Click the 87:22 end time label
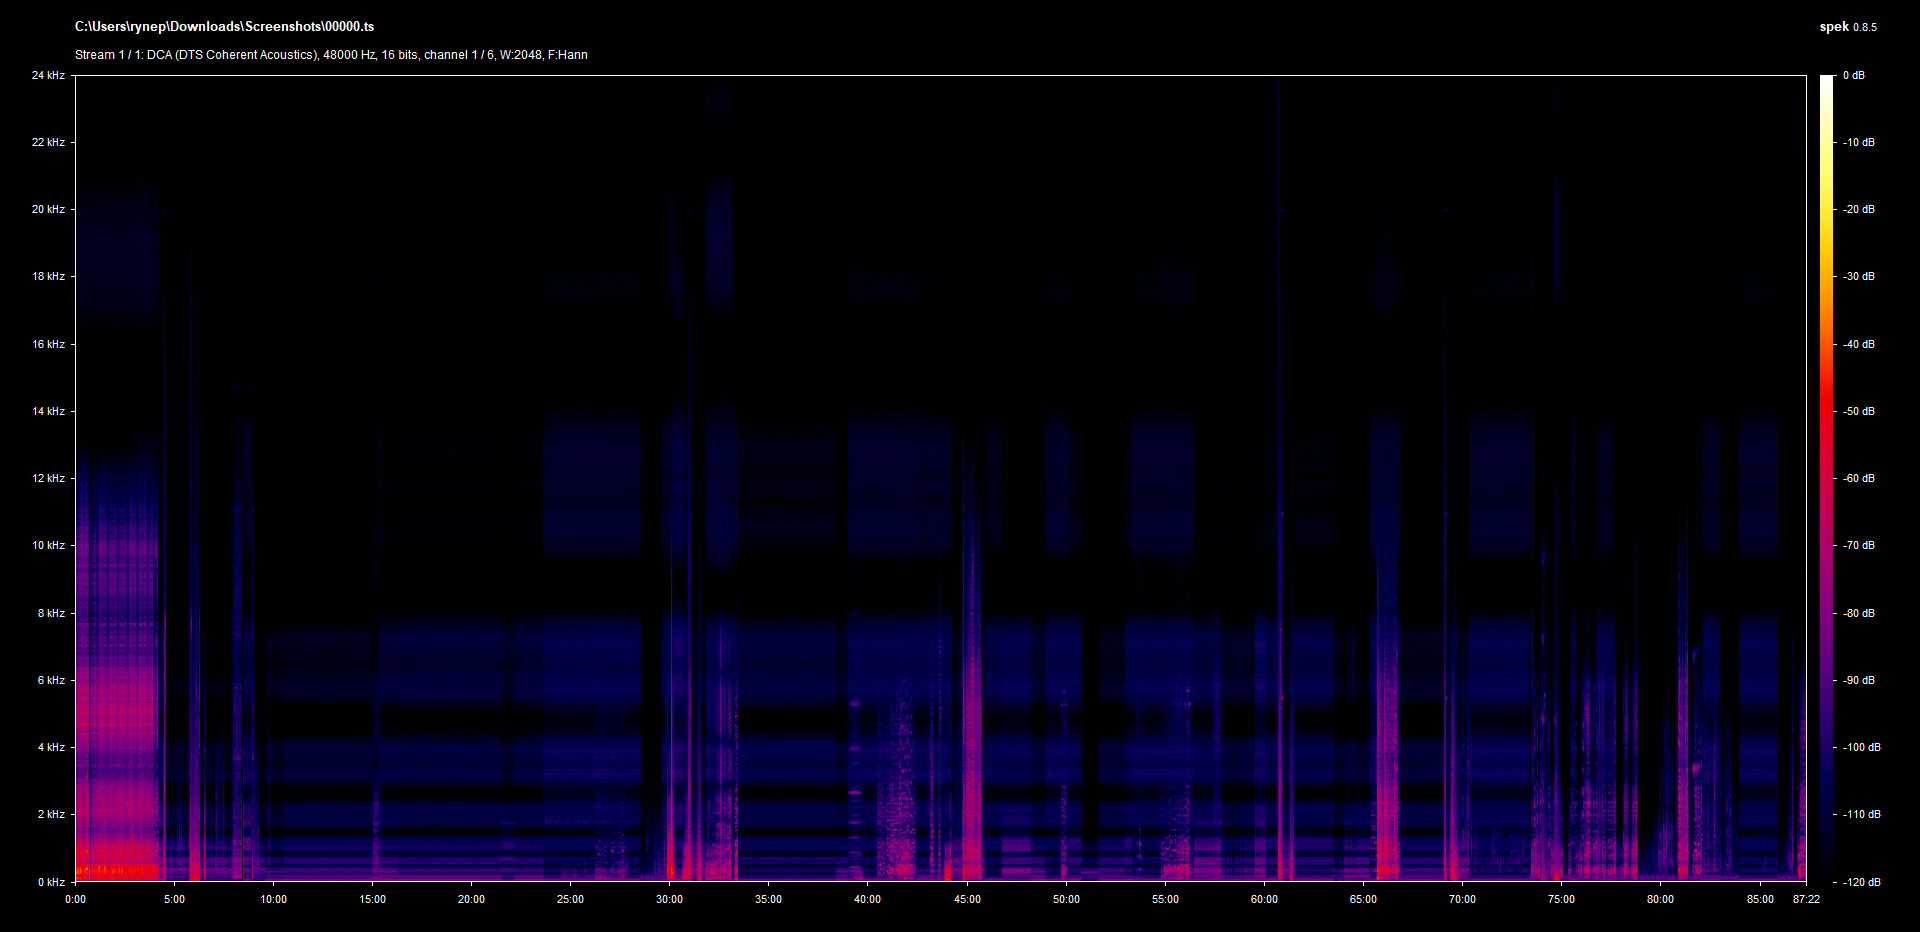This screenshot has width=1920, height=932. coord(1806,899)
